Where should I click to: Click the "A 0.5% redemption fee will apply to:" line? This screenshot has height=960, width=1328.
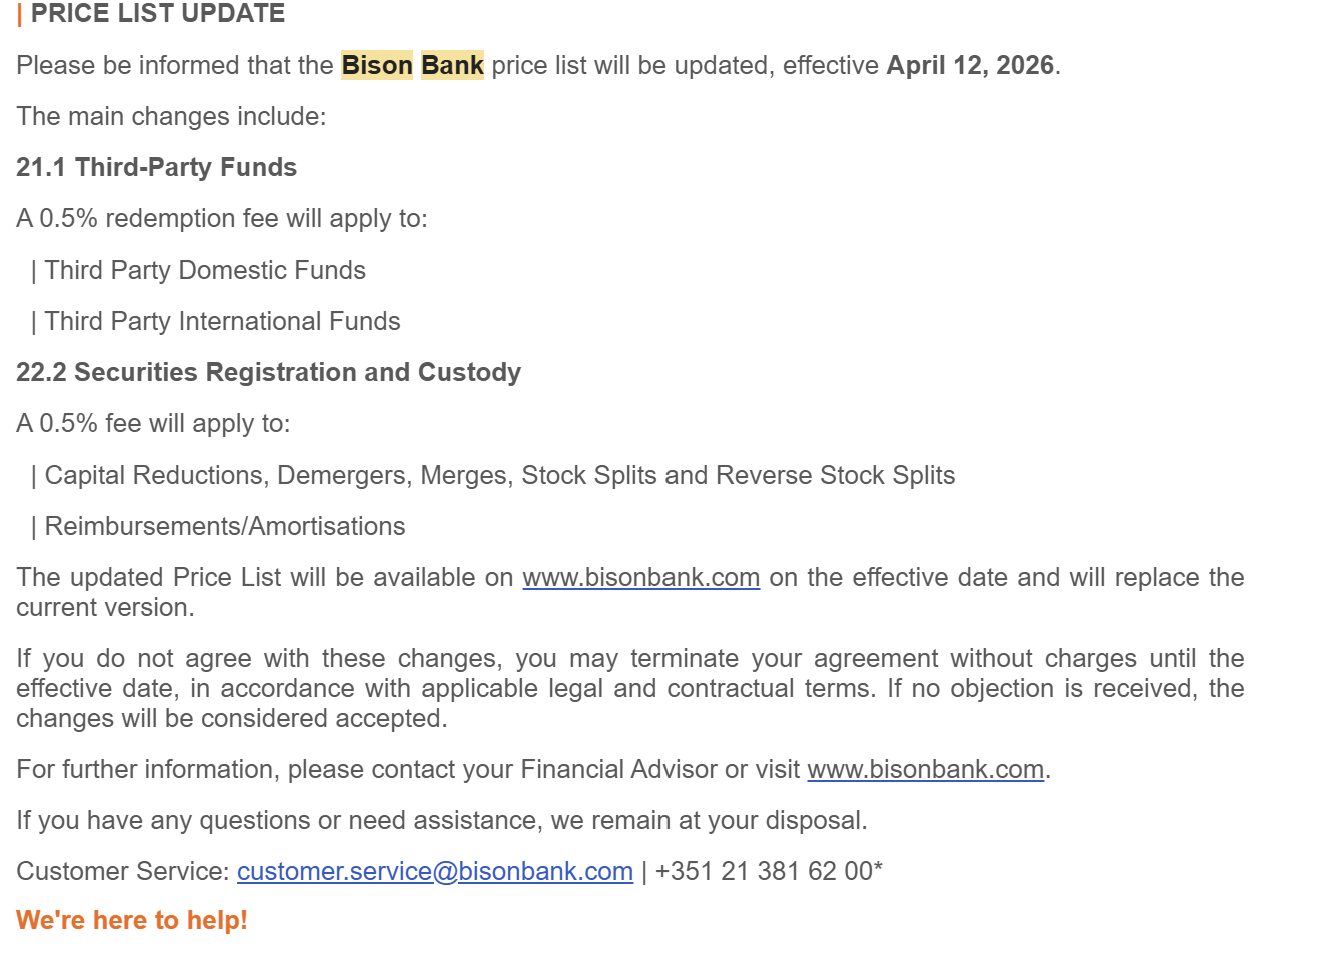(x=222, y=219)
